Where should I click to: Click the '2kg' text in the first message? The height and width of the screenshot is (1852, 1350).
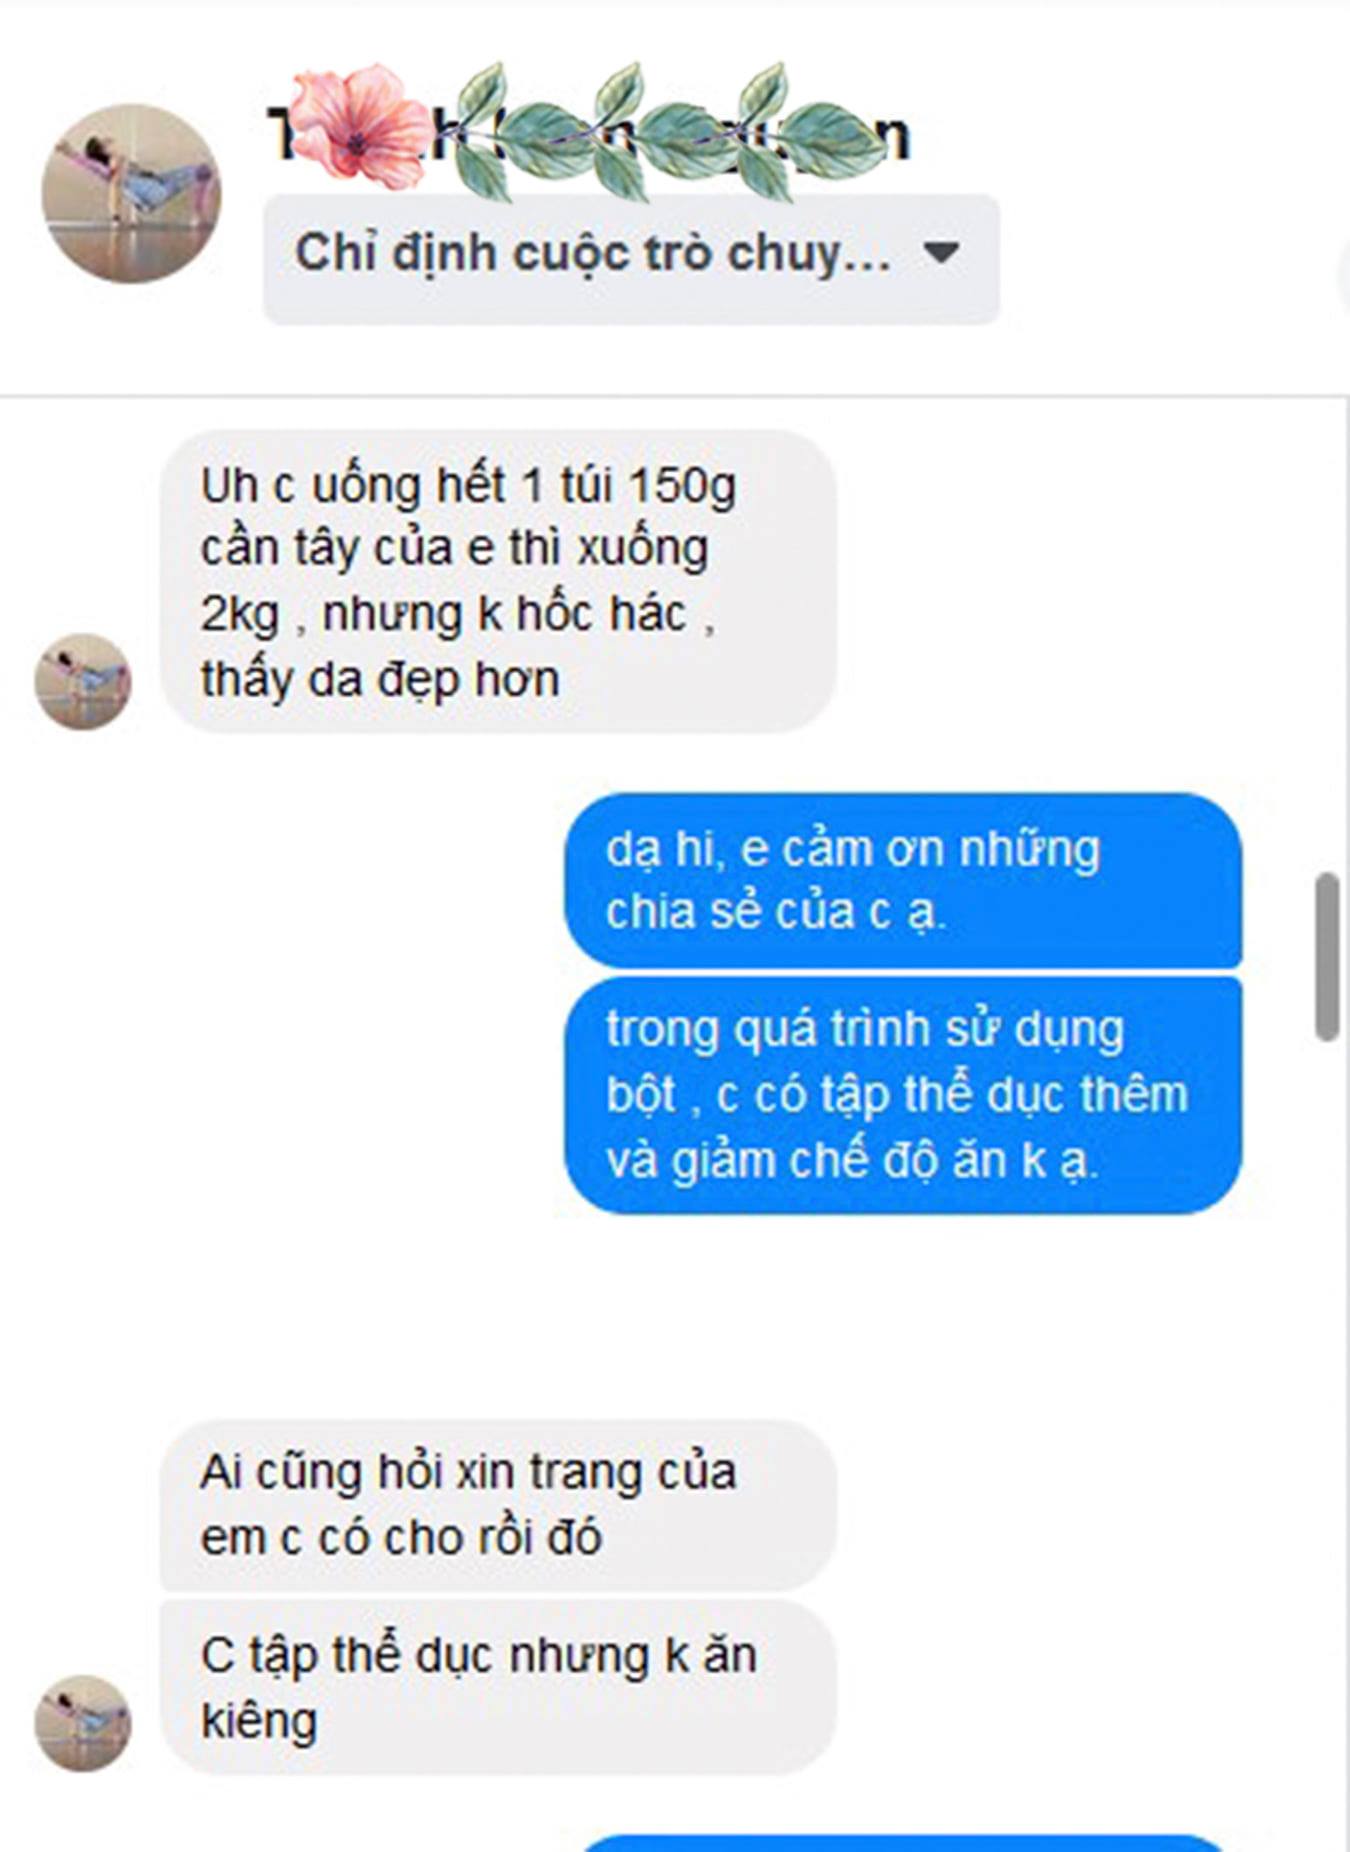coord(239,615)
